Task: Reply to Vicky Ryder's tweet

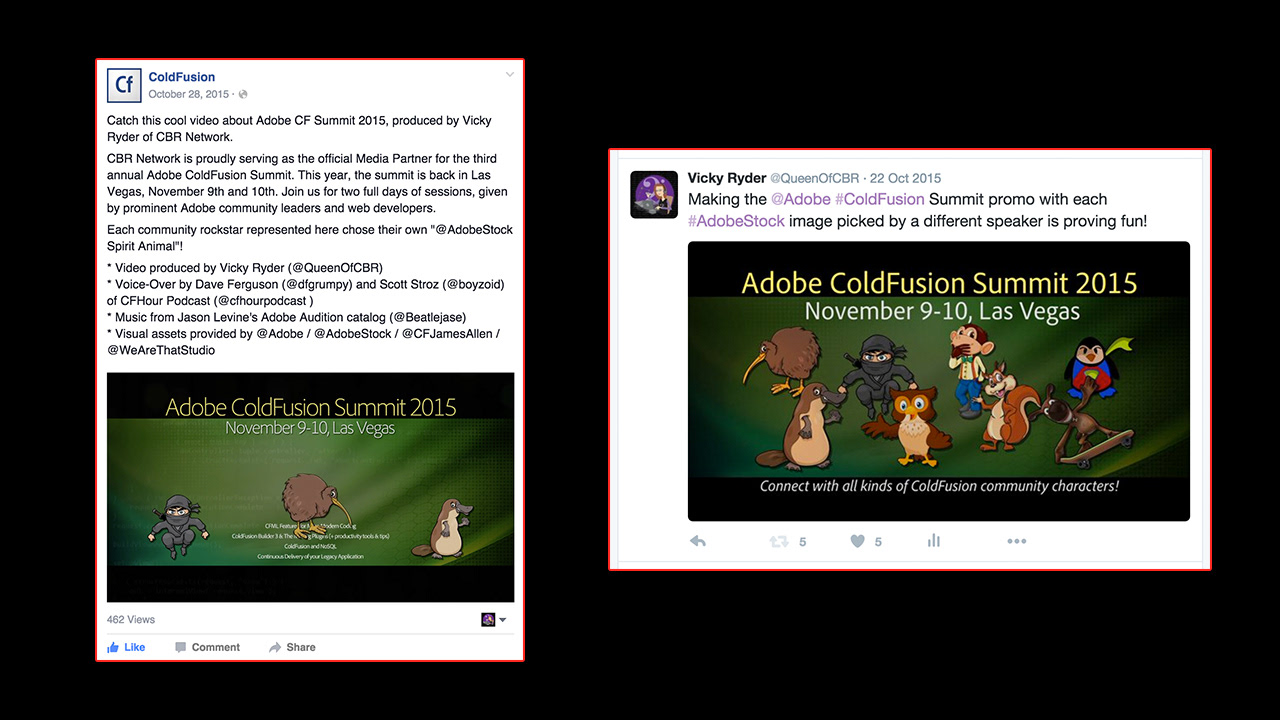Action: [x=698, y=541]
